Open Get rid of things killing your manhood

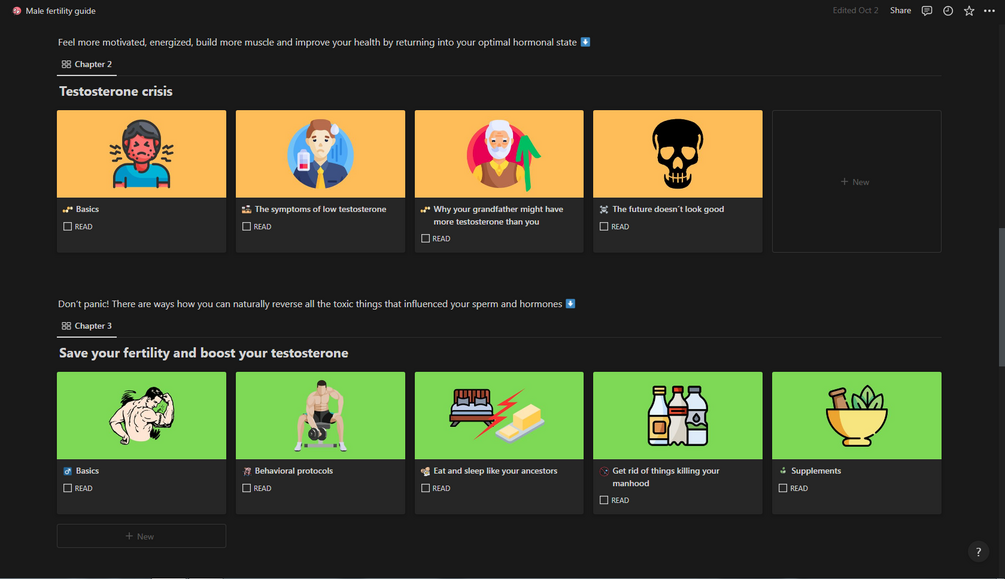[x=666, y=477]
